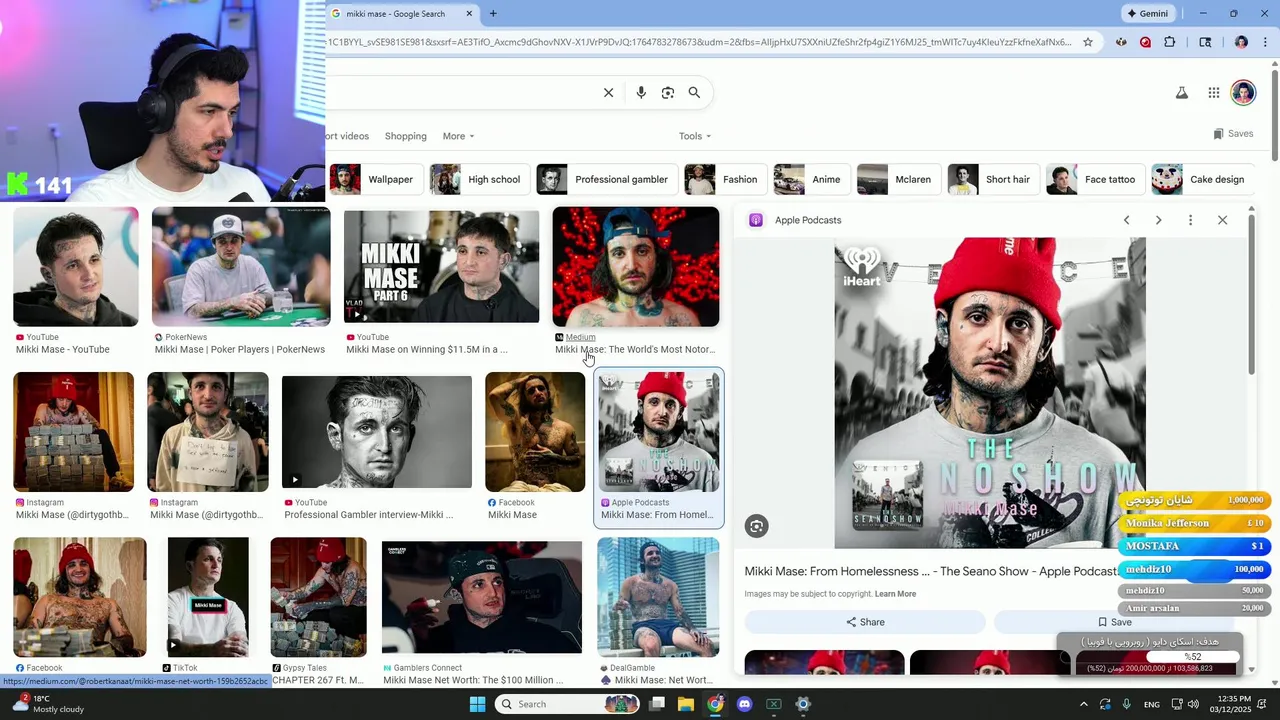This screenshot has width=1280, height=720.
Task: Open Windows Start menu
Action: click(x=477, y=704)
